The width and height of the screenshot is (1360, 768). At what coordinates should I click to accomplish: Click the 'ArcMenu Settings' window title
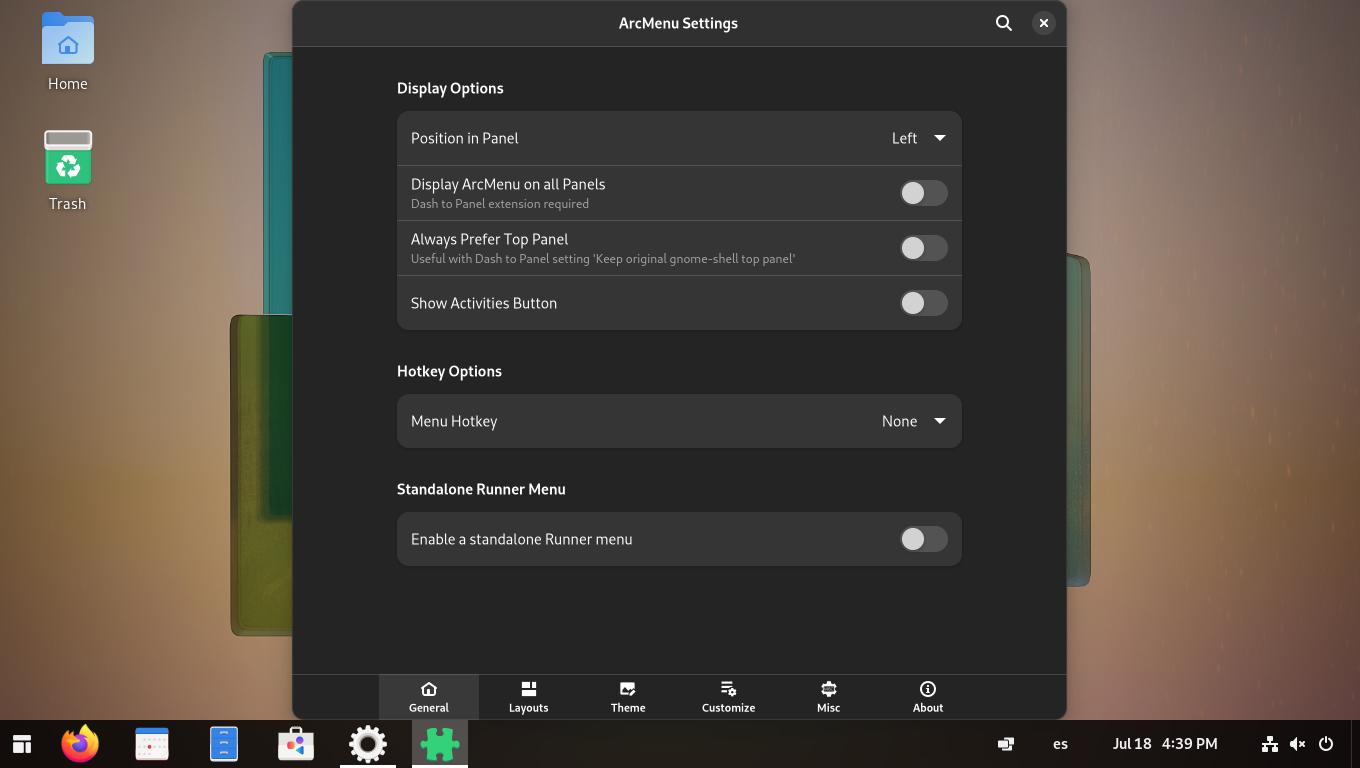[x=678, y=23]
